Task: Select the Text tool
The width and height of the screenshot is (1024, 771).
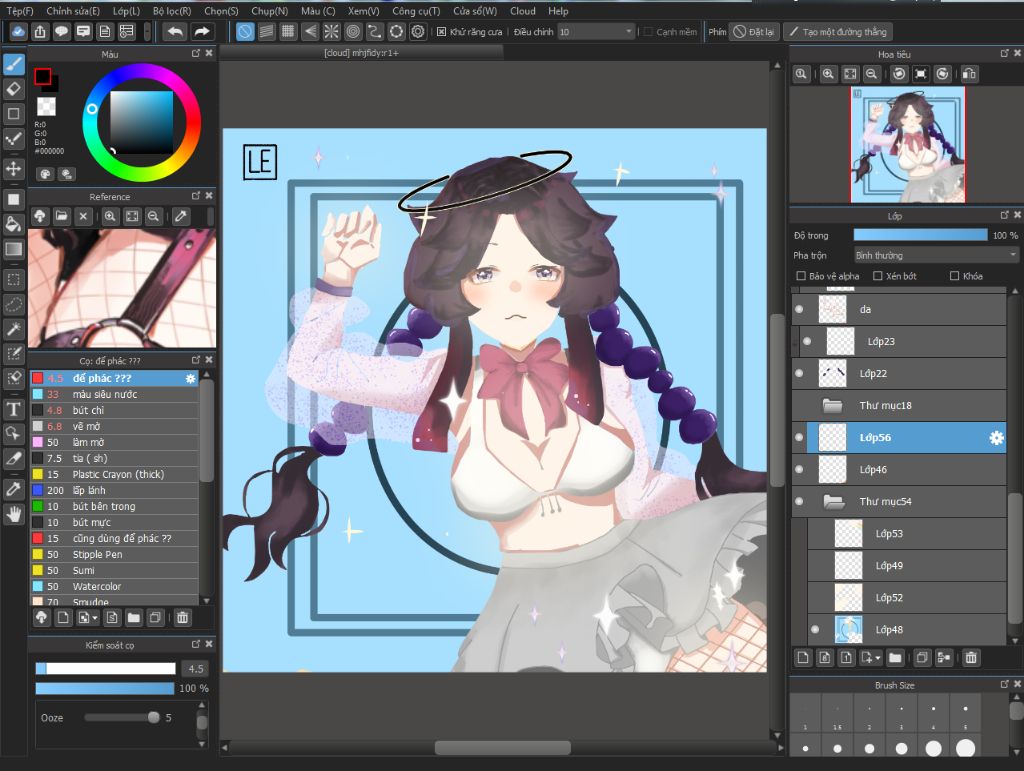Action: (x=14, y=409)
